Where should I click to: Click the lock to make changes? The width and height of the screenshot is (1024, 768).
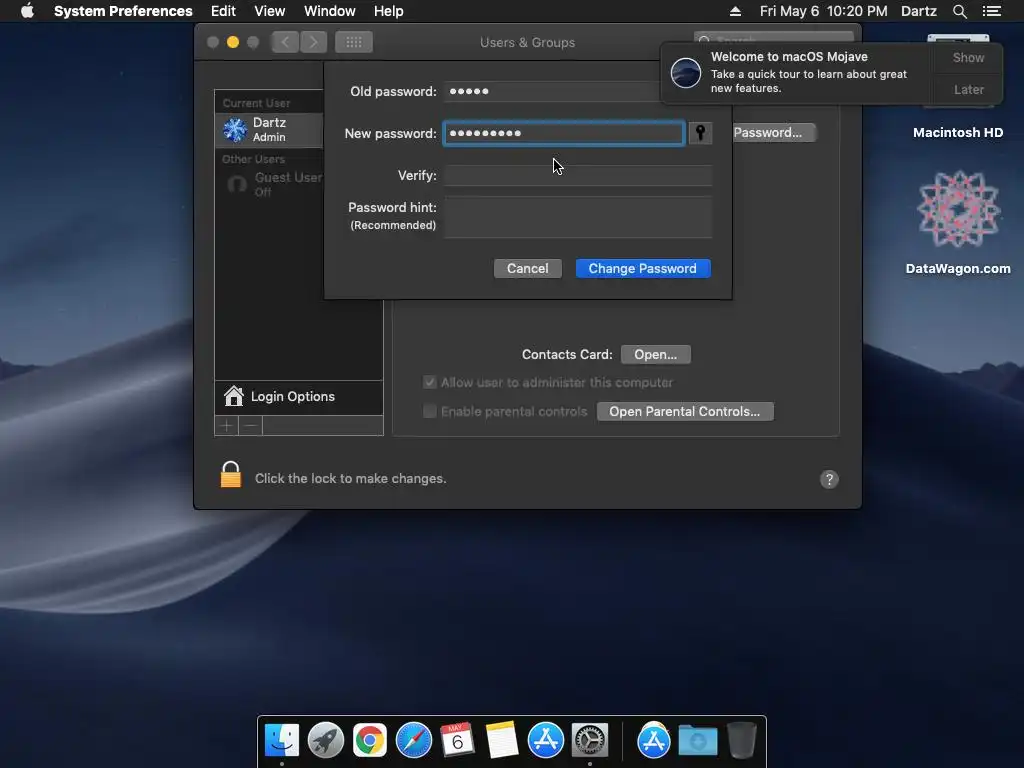pyautogui.click(x=231, y=475)
